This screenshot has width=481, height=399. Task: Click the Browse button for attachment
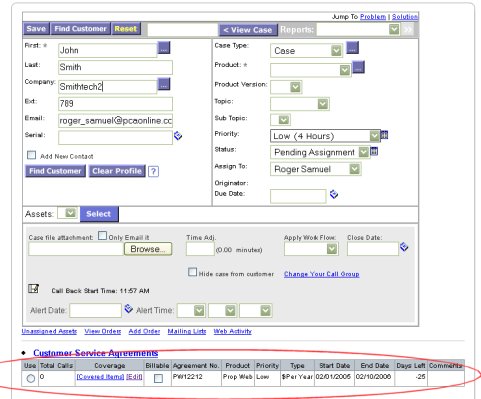click(148, 249)
